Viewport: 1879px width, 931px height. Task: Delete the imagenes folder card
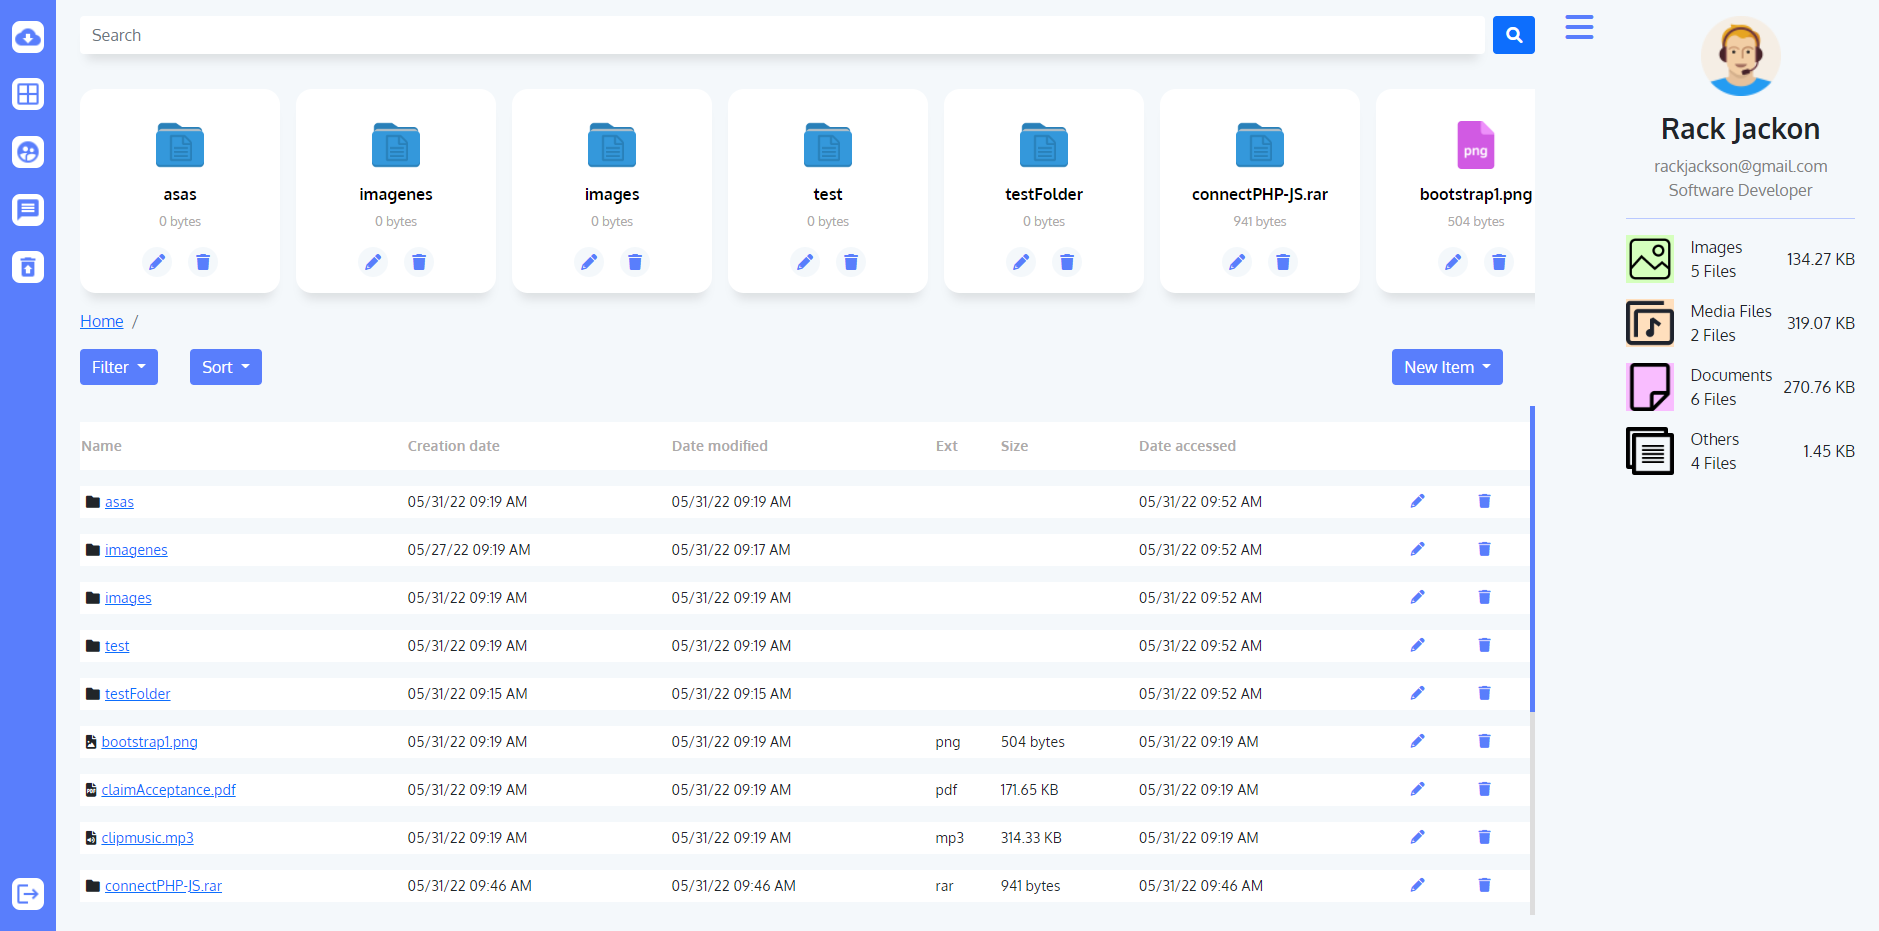pos(419,262)
